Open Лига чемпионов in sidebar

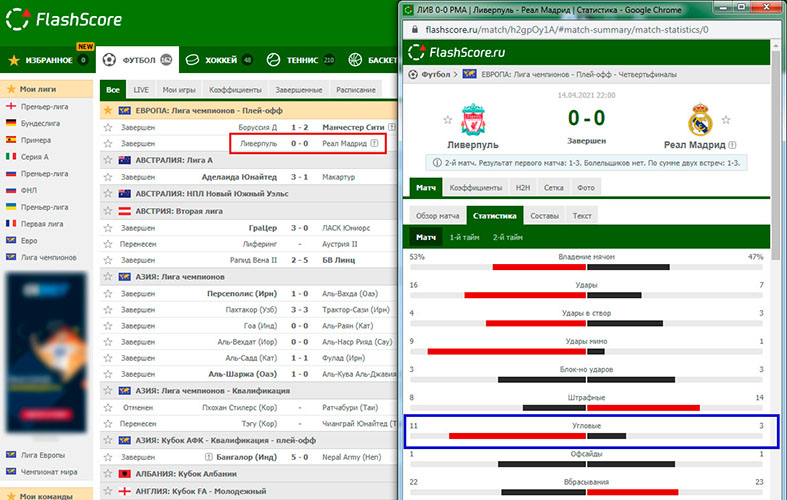49,257
